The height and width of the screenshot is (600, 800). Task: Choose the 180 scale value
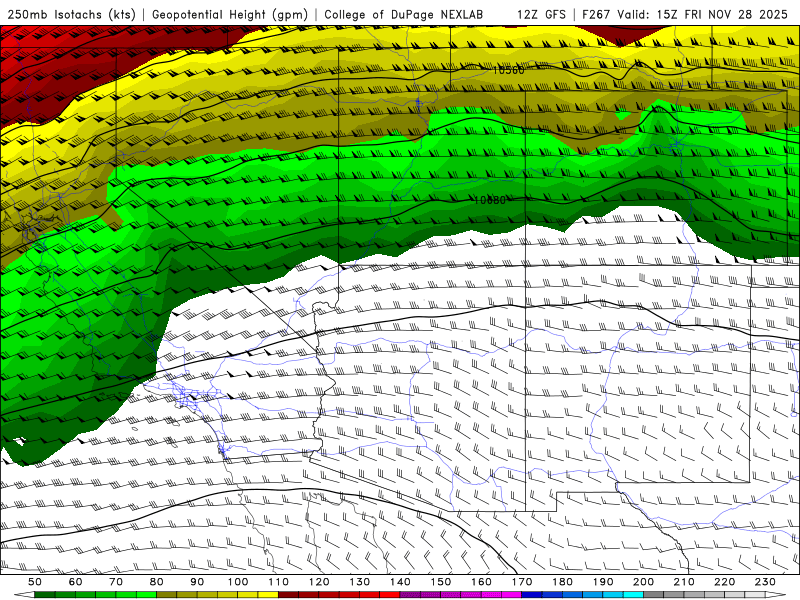click(x=563, y=582)
